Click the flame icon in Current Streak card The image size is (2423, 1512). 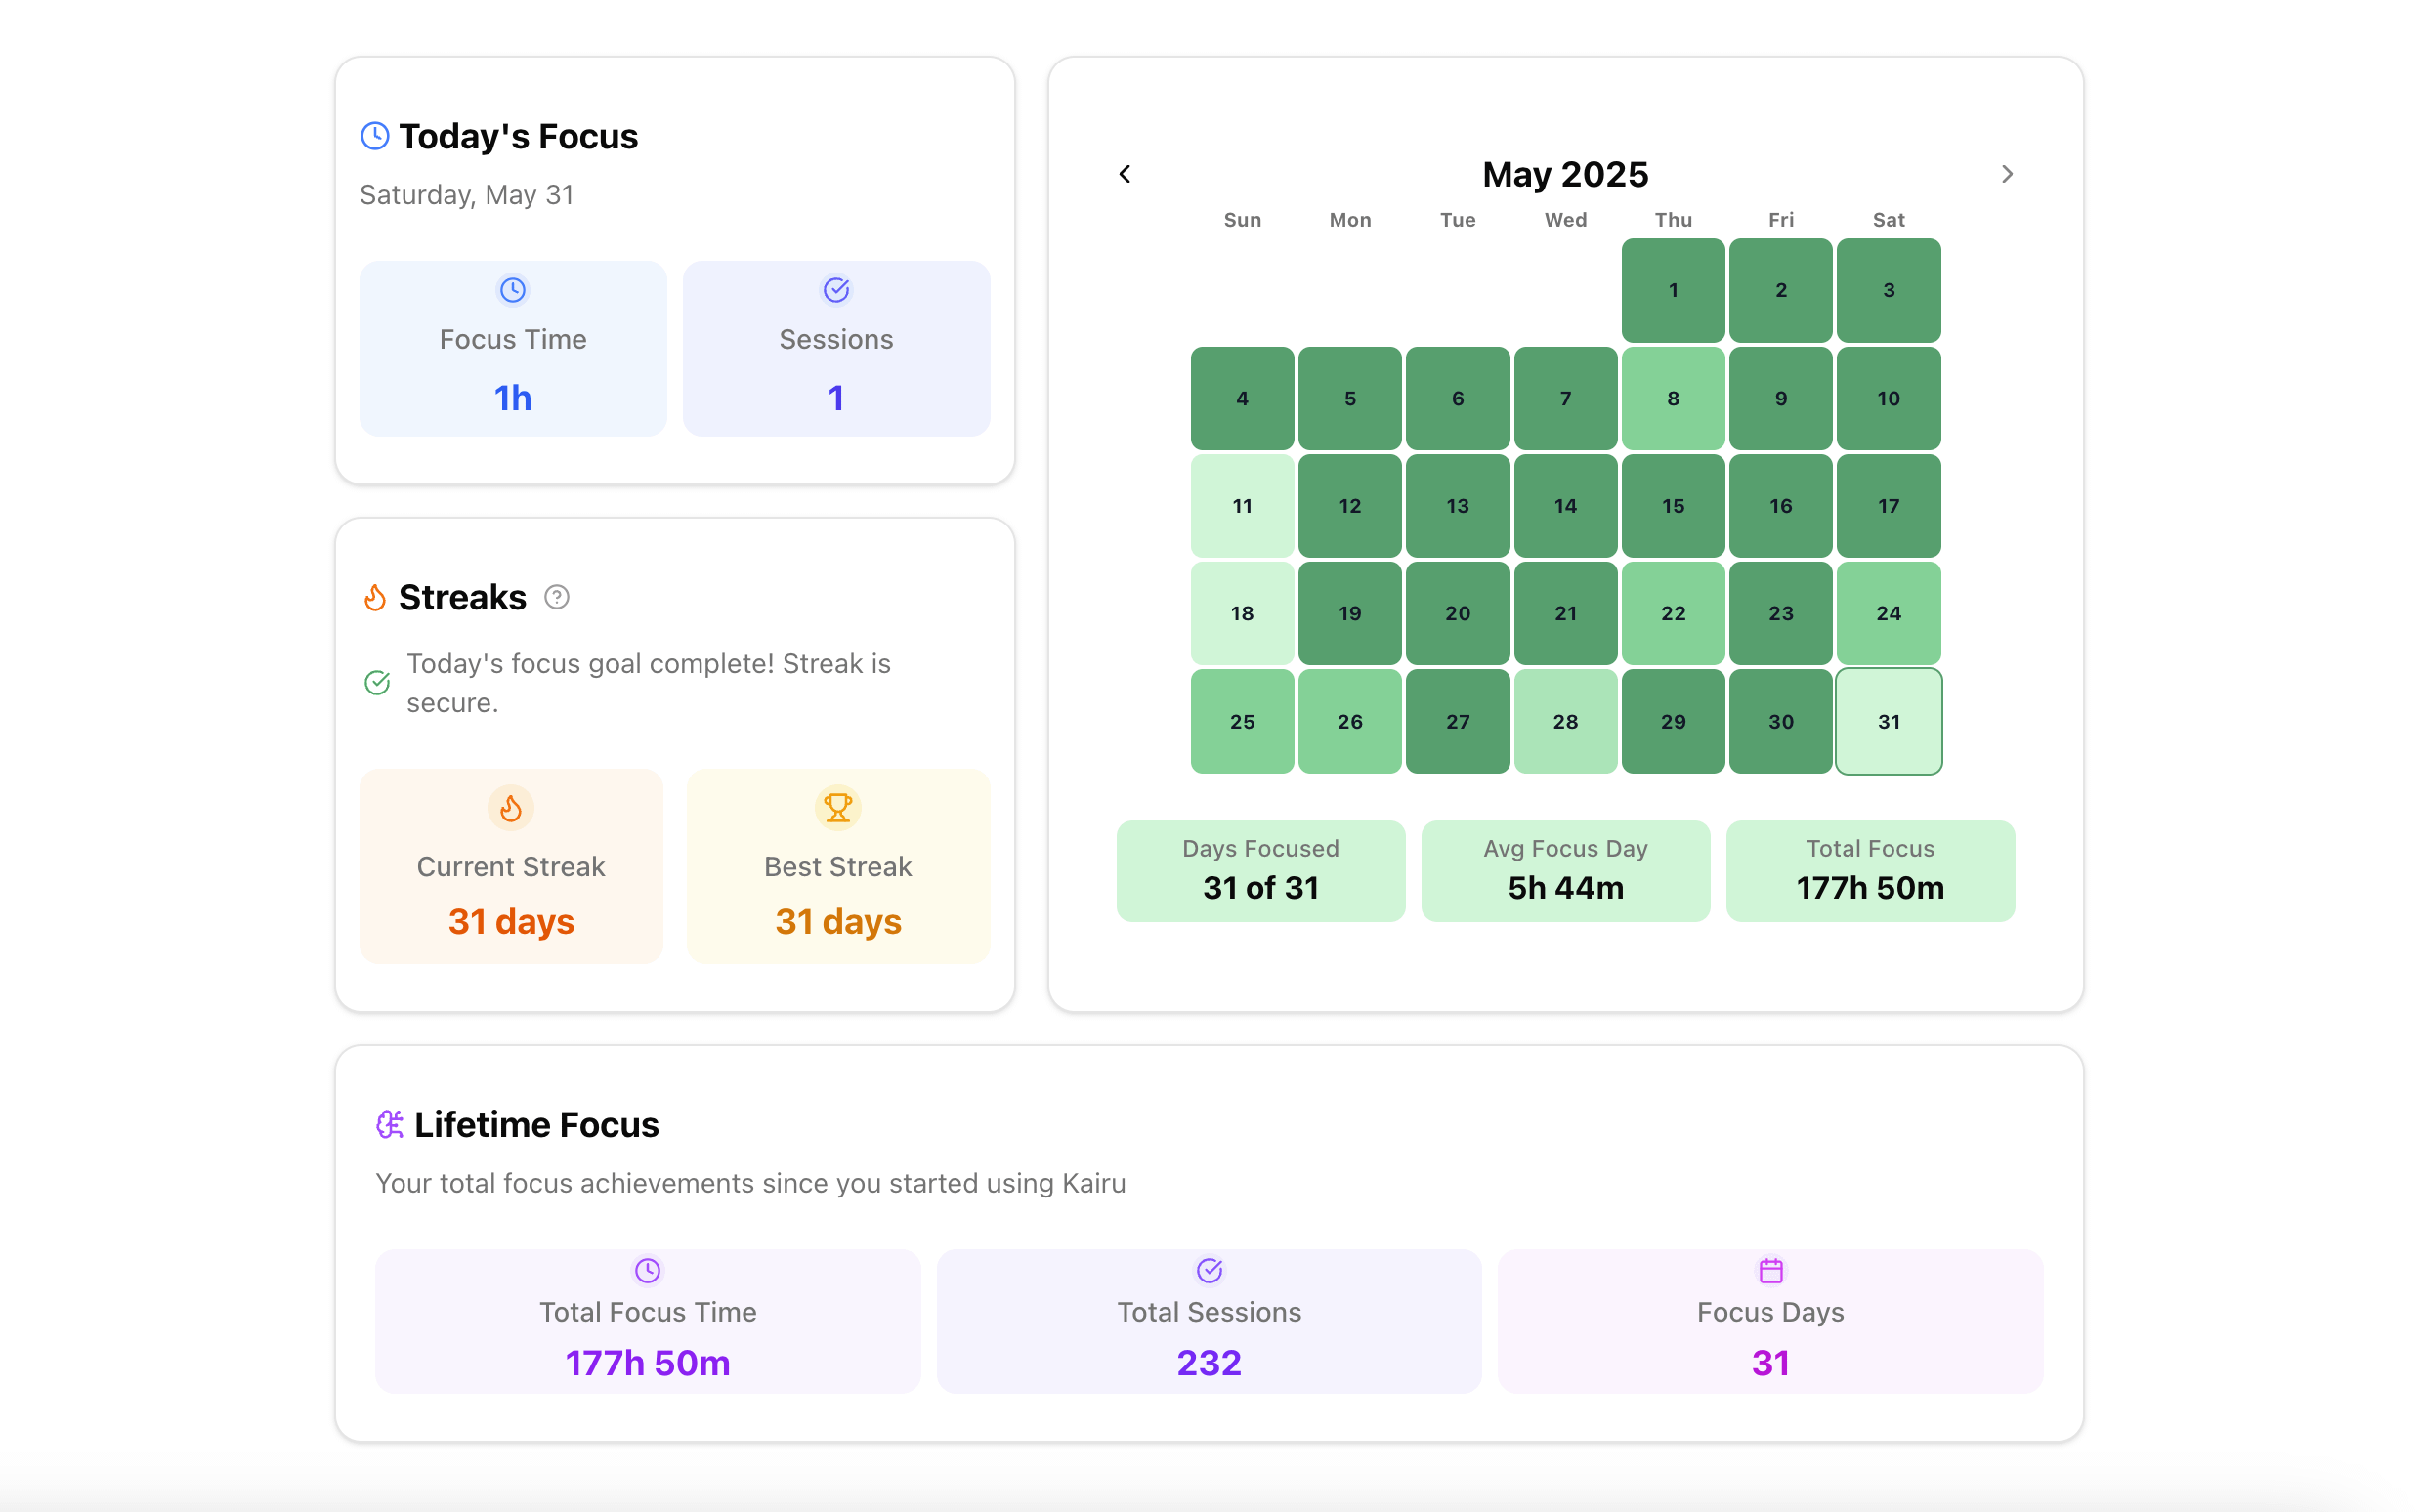pos(511,808)
